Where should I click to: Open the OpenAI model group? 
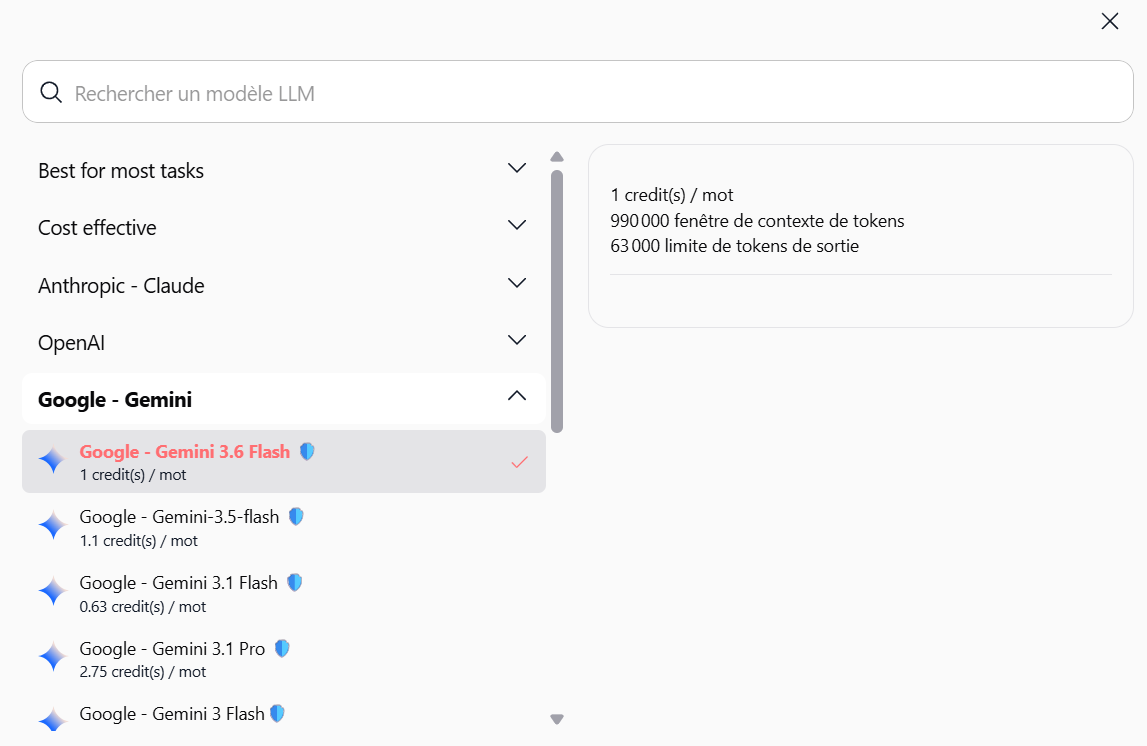[x=284, y=342]
